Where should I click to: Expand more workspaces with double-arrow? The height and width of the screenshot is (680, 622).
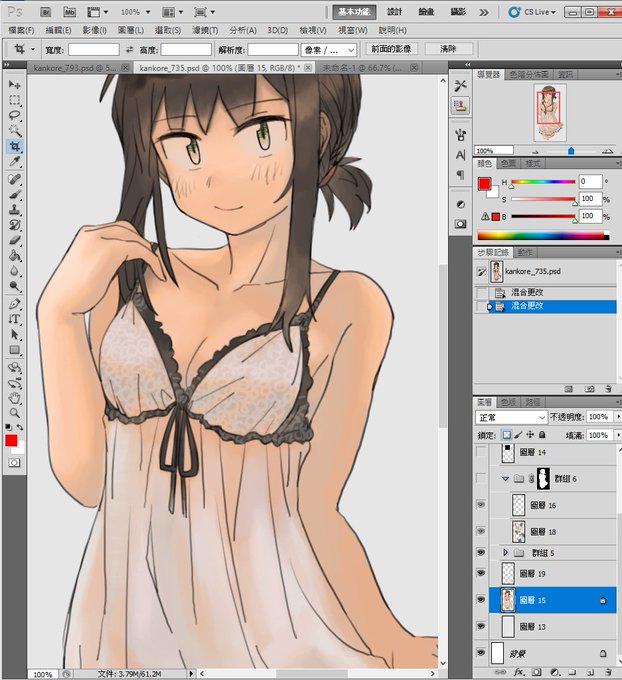(x=484, y=12)
